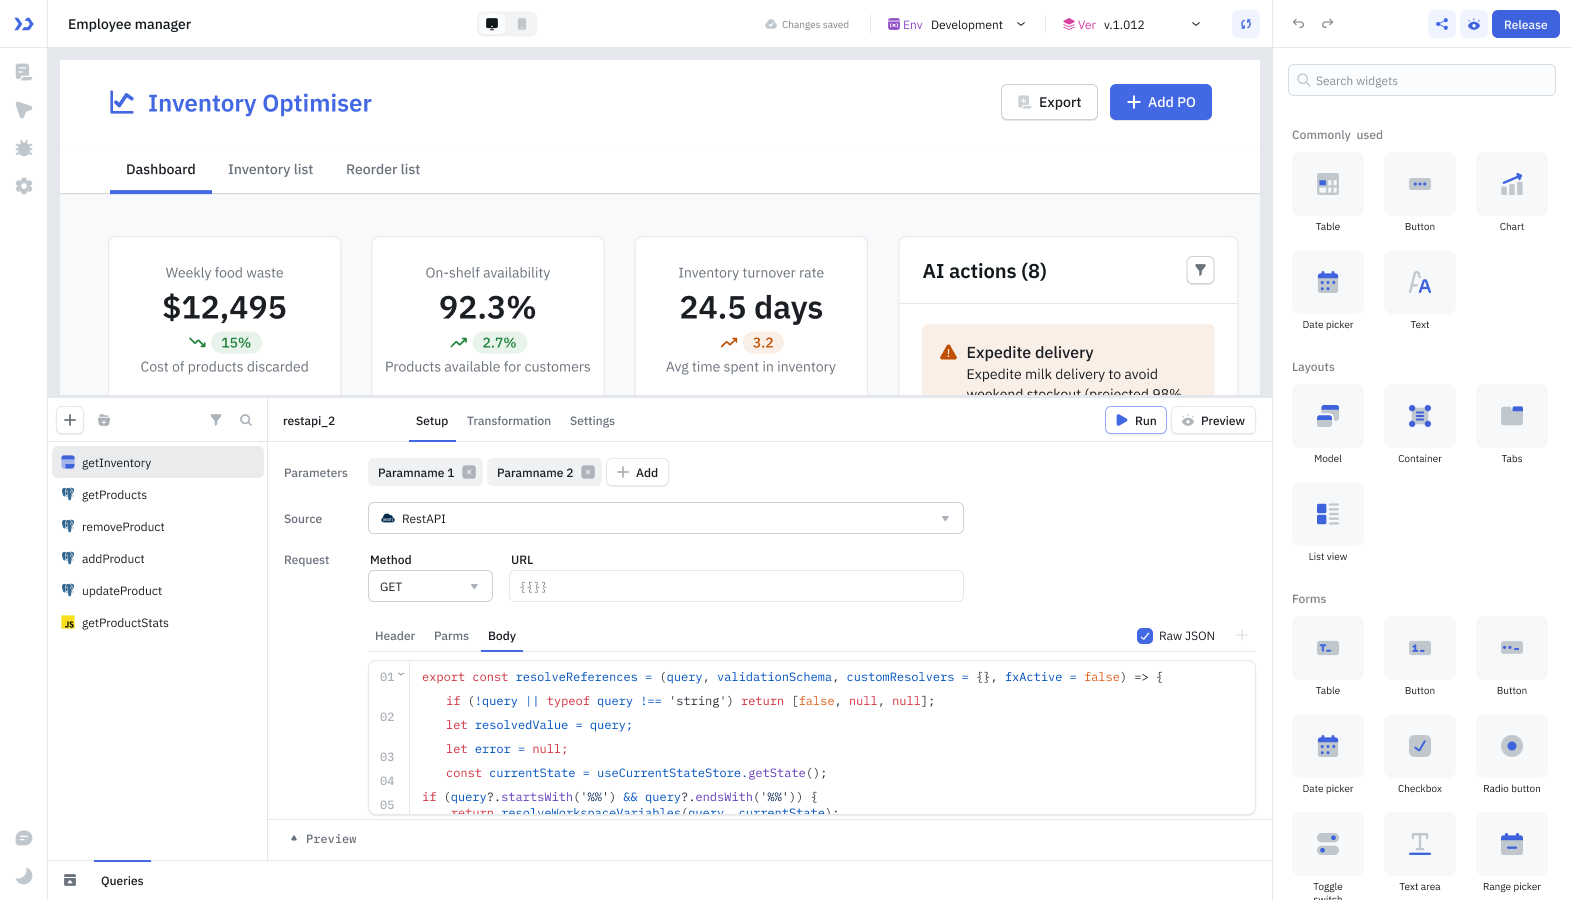Open the Dashboard tab
The width and height of the screenshot is (1572, 900).
pos(161,169)
